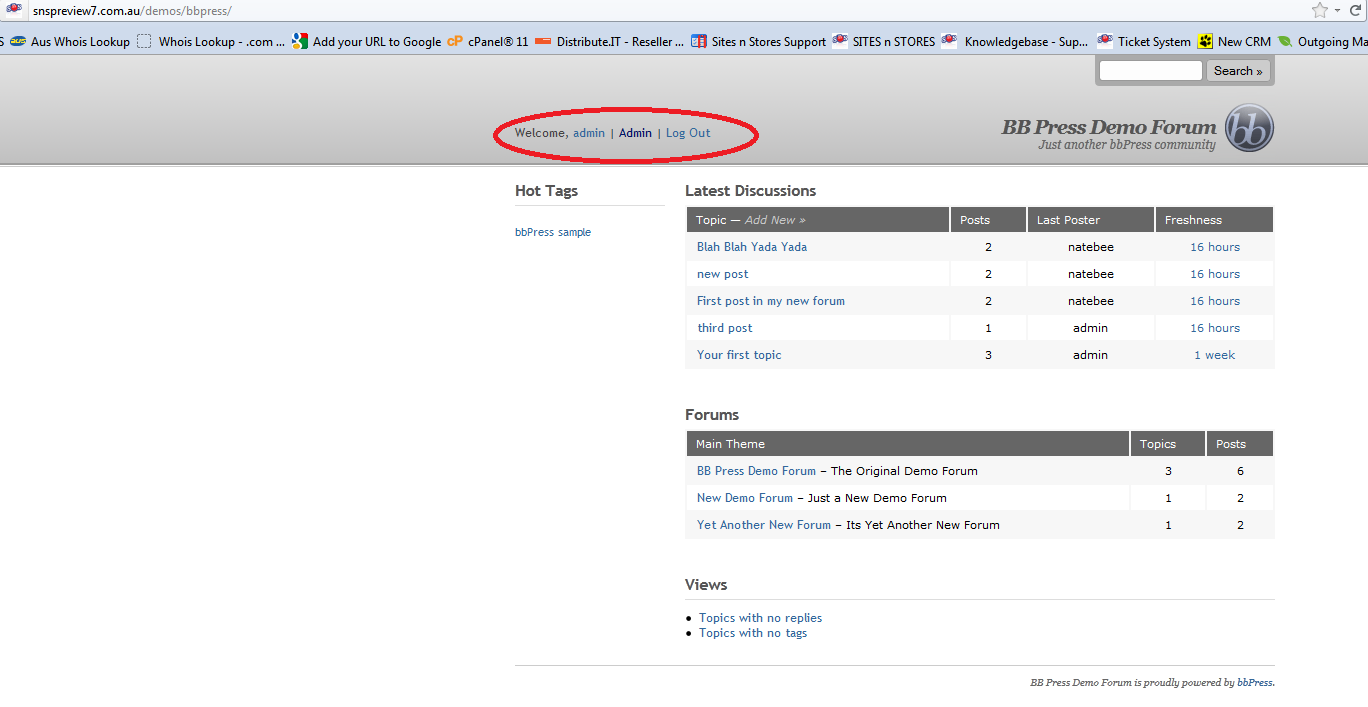Click the tagline Just another bbPress community

click(1127, 145)
